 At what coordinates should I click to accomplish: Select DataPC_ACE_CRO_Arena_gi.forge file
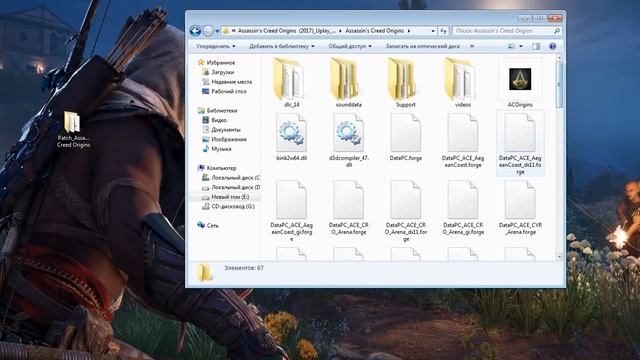pos(462,207)
